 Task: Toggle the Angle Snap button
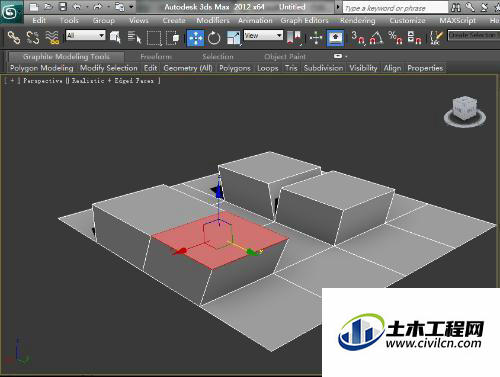point(376,38)
